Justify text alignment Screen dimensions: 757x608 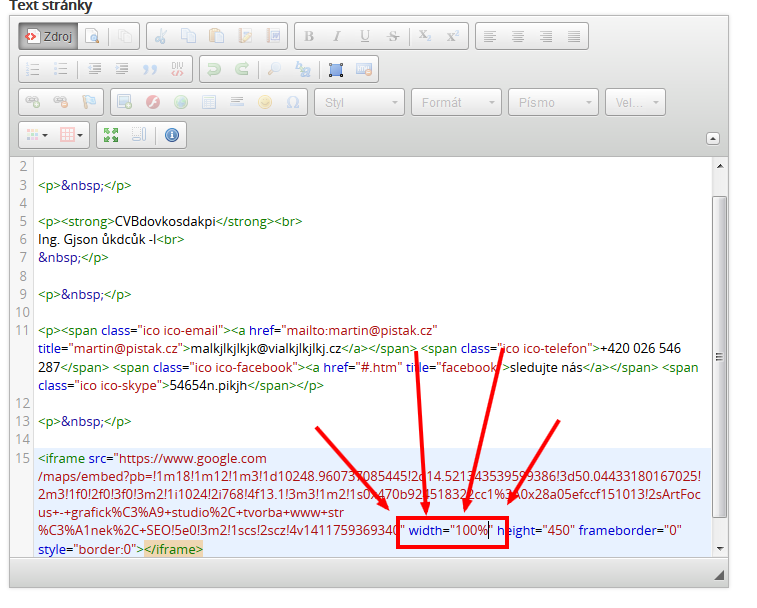(x=574, y=36)
